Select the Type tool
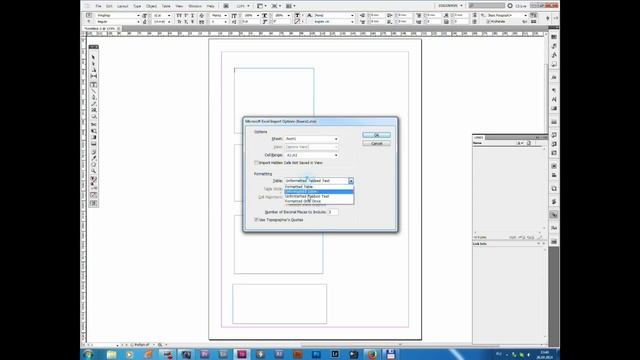Image resolution: width=640 pixels, height=360 pixels. point(93,85)
